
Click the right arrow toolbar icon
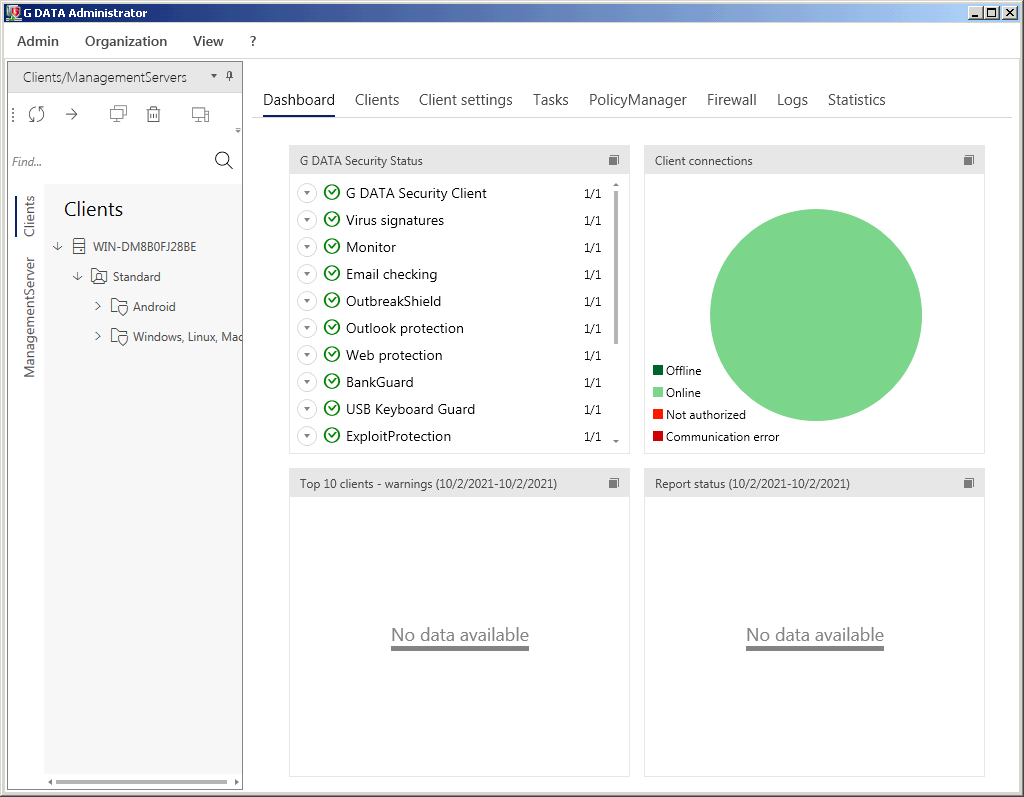pos(72,114)
